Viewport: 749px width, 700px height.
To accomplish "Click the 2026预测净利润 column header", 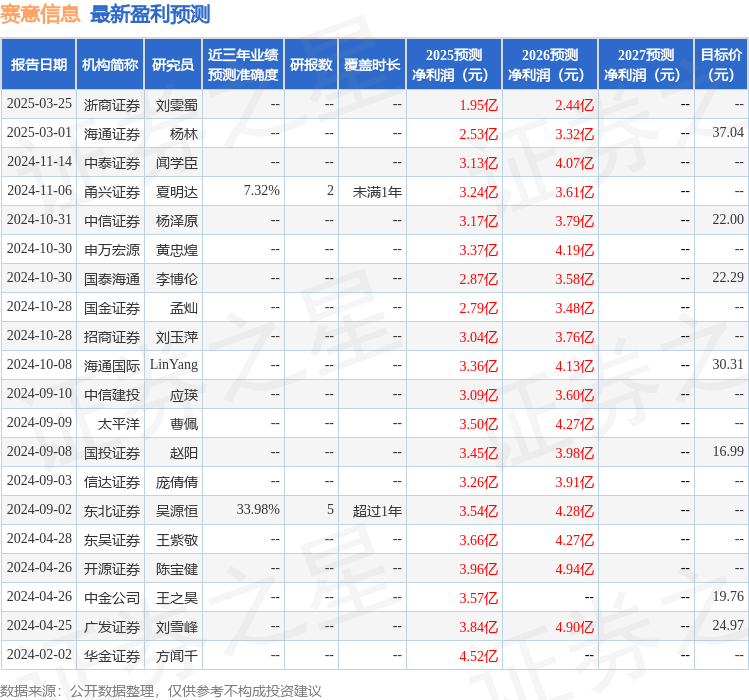I will click(550, 65).
